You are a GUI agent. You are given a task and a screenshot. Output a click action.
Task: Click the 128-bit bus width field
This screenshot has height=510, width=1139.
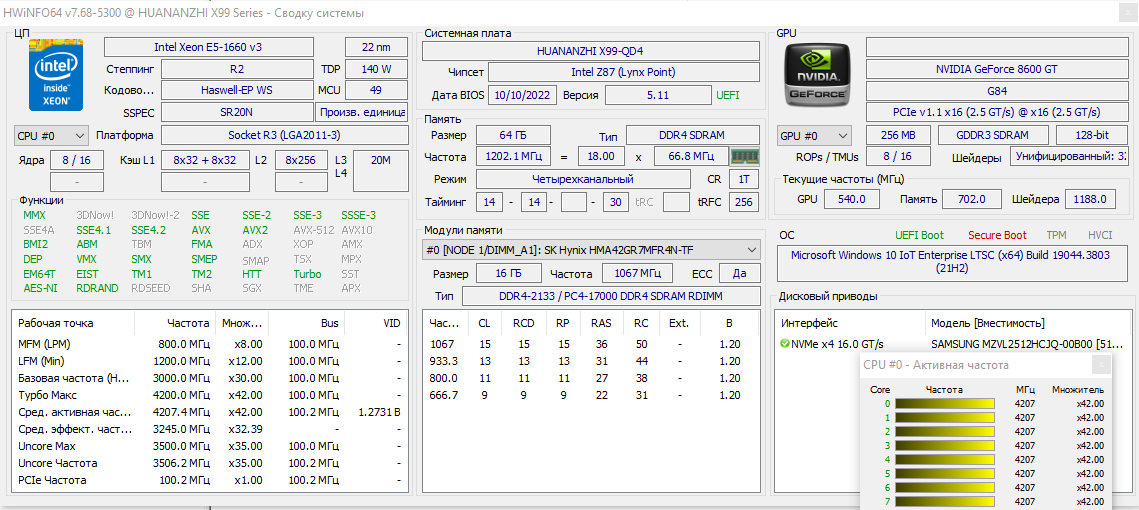(x=1091, y=135)
